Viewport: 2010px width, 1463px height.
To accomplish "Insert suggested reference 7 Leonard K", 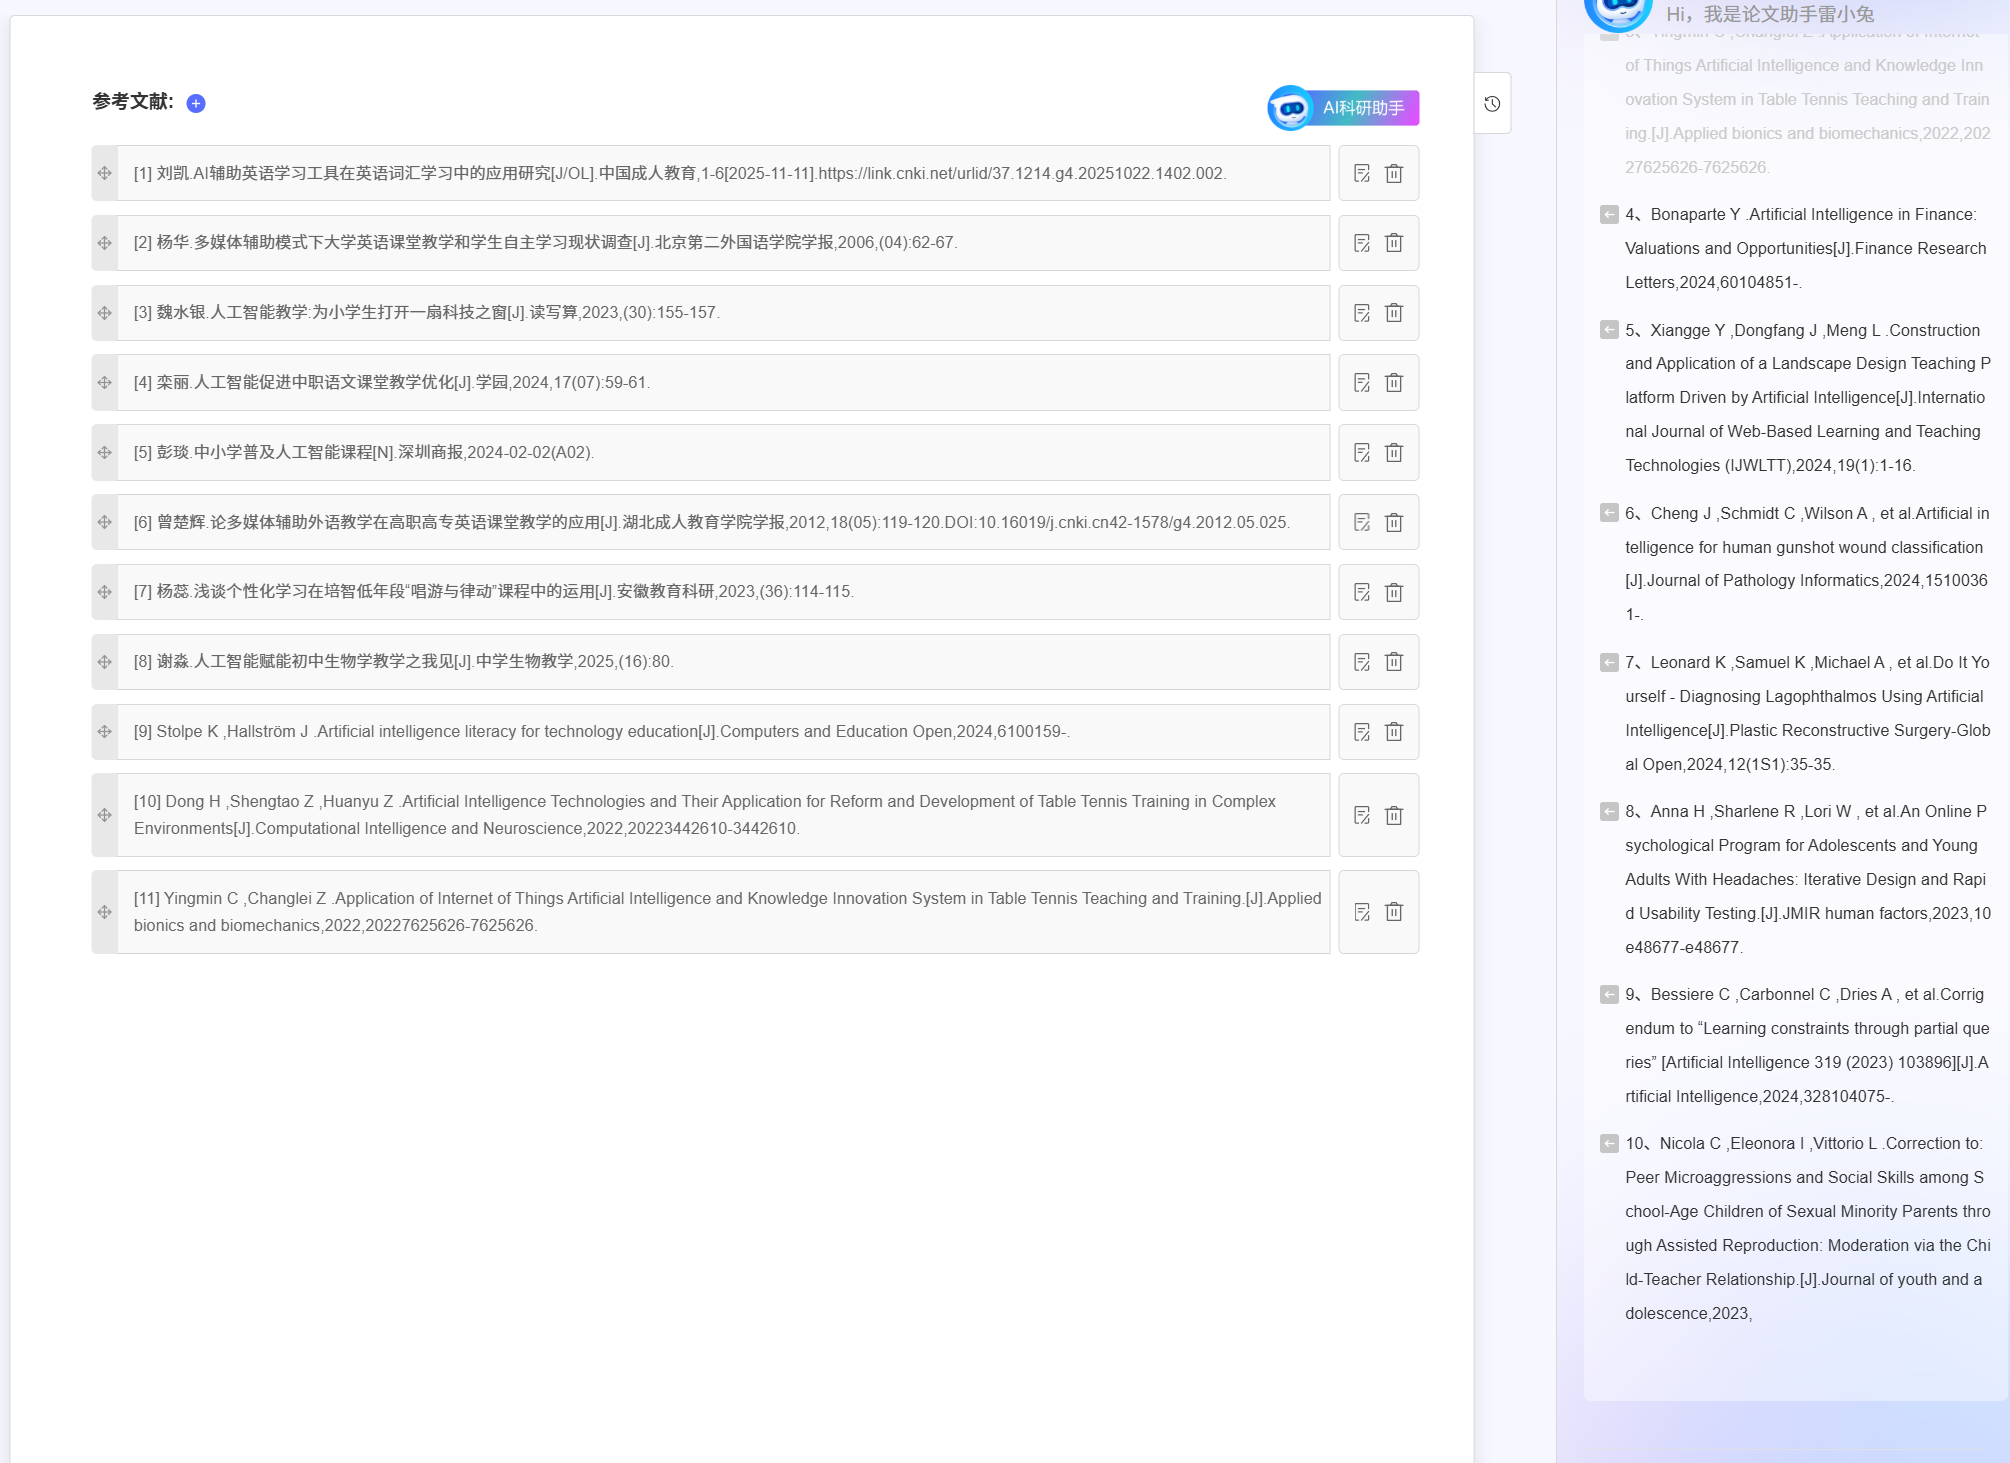I will click(x=1609, y=663).
